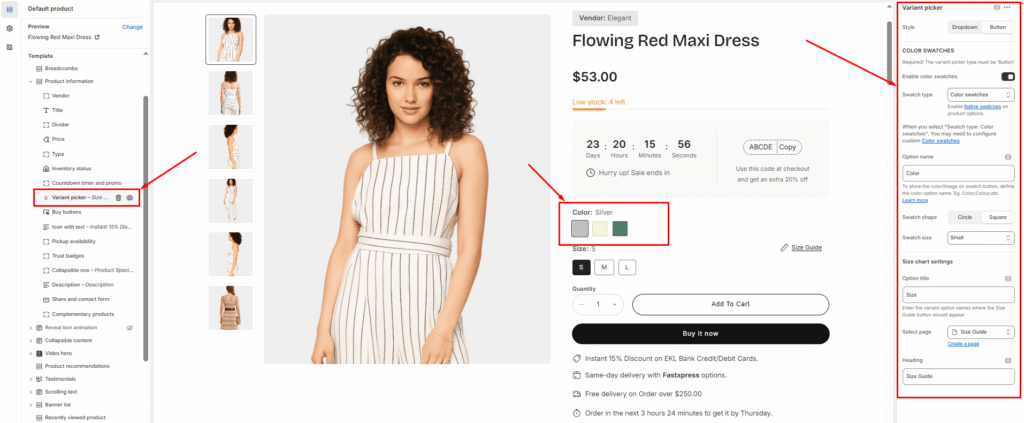
Task: Switch variant picker style to Dropdown
Action: coord(964,27)
